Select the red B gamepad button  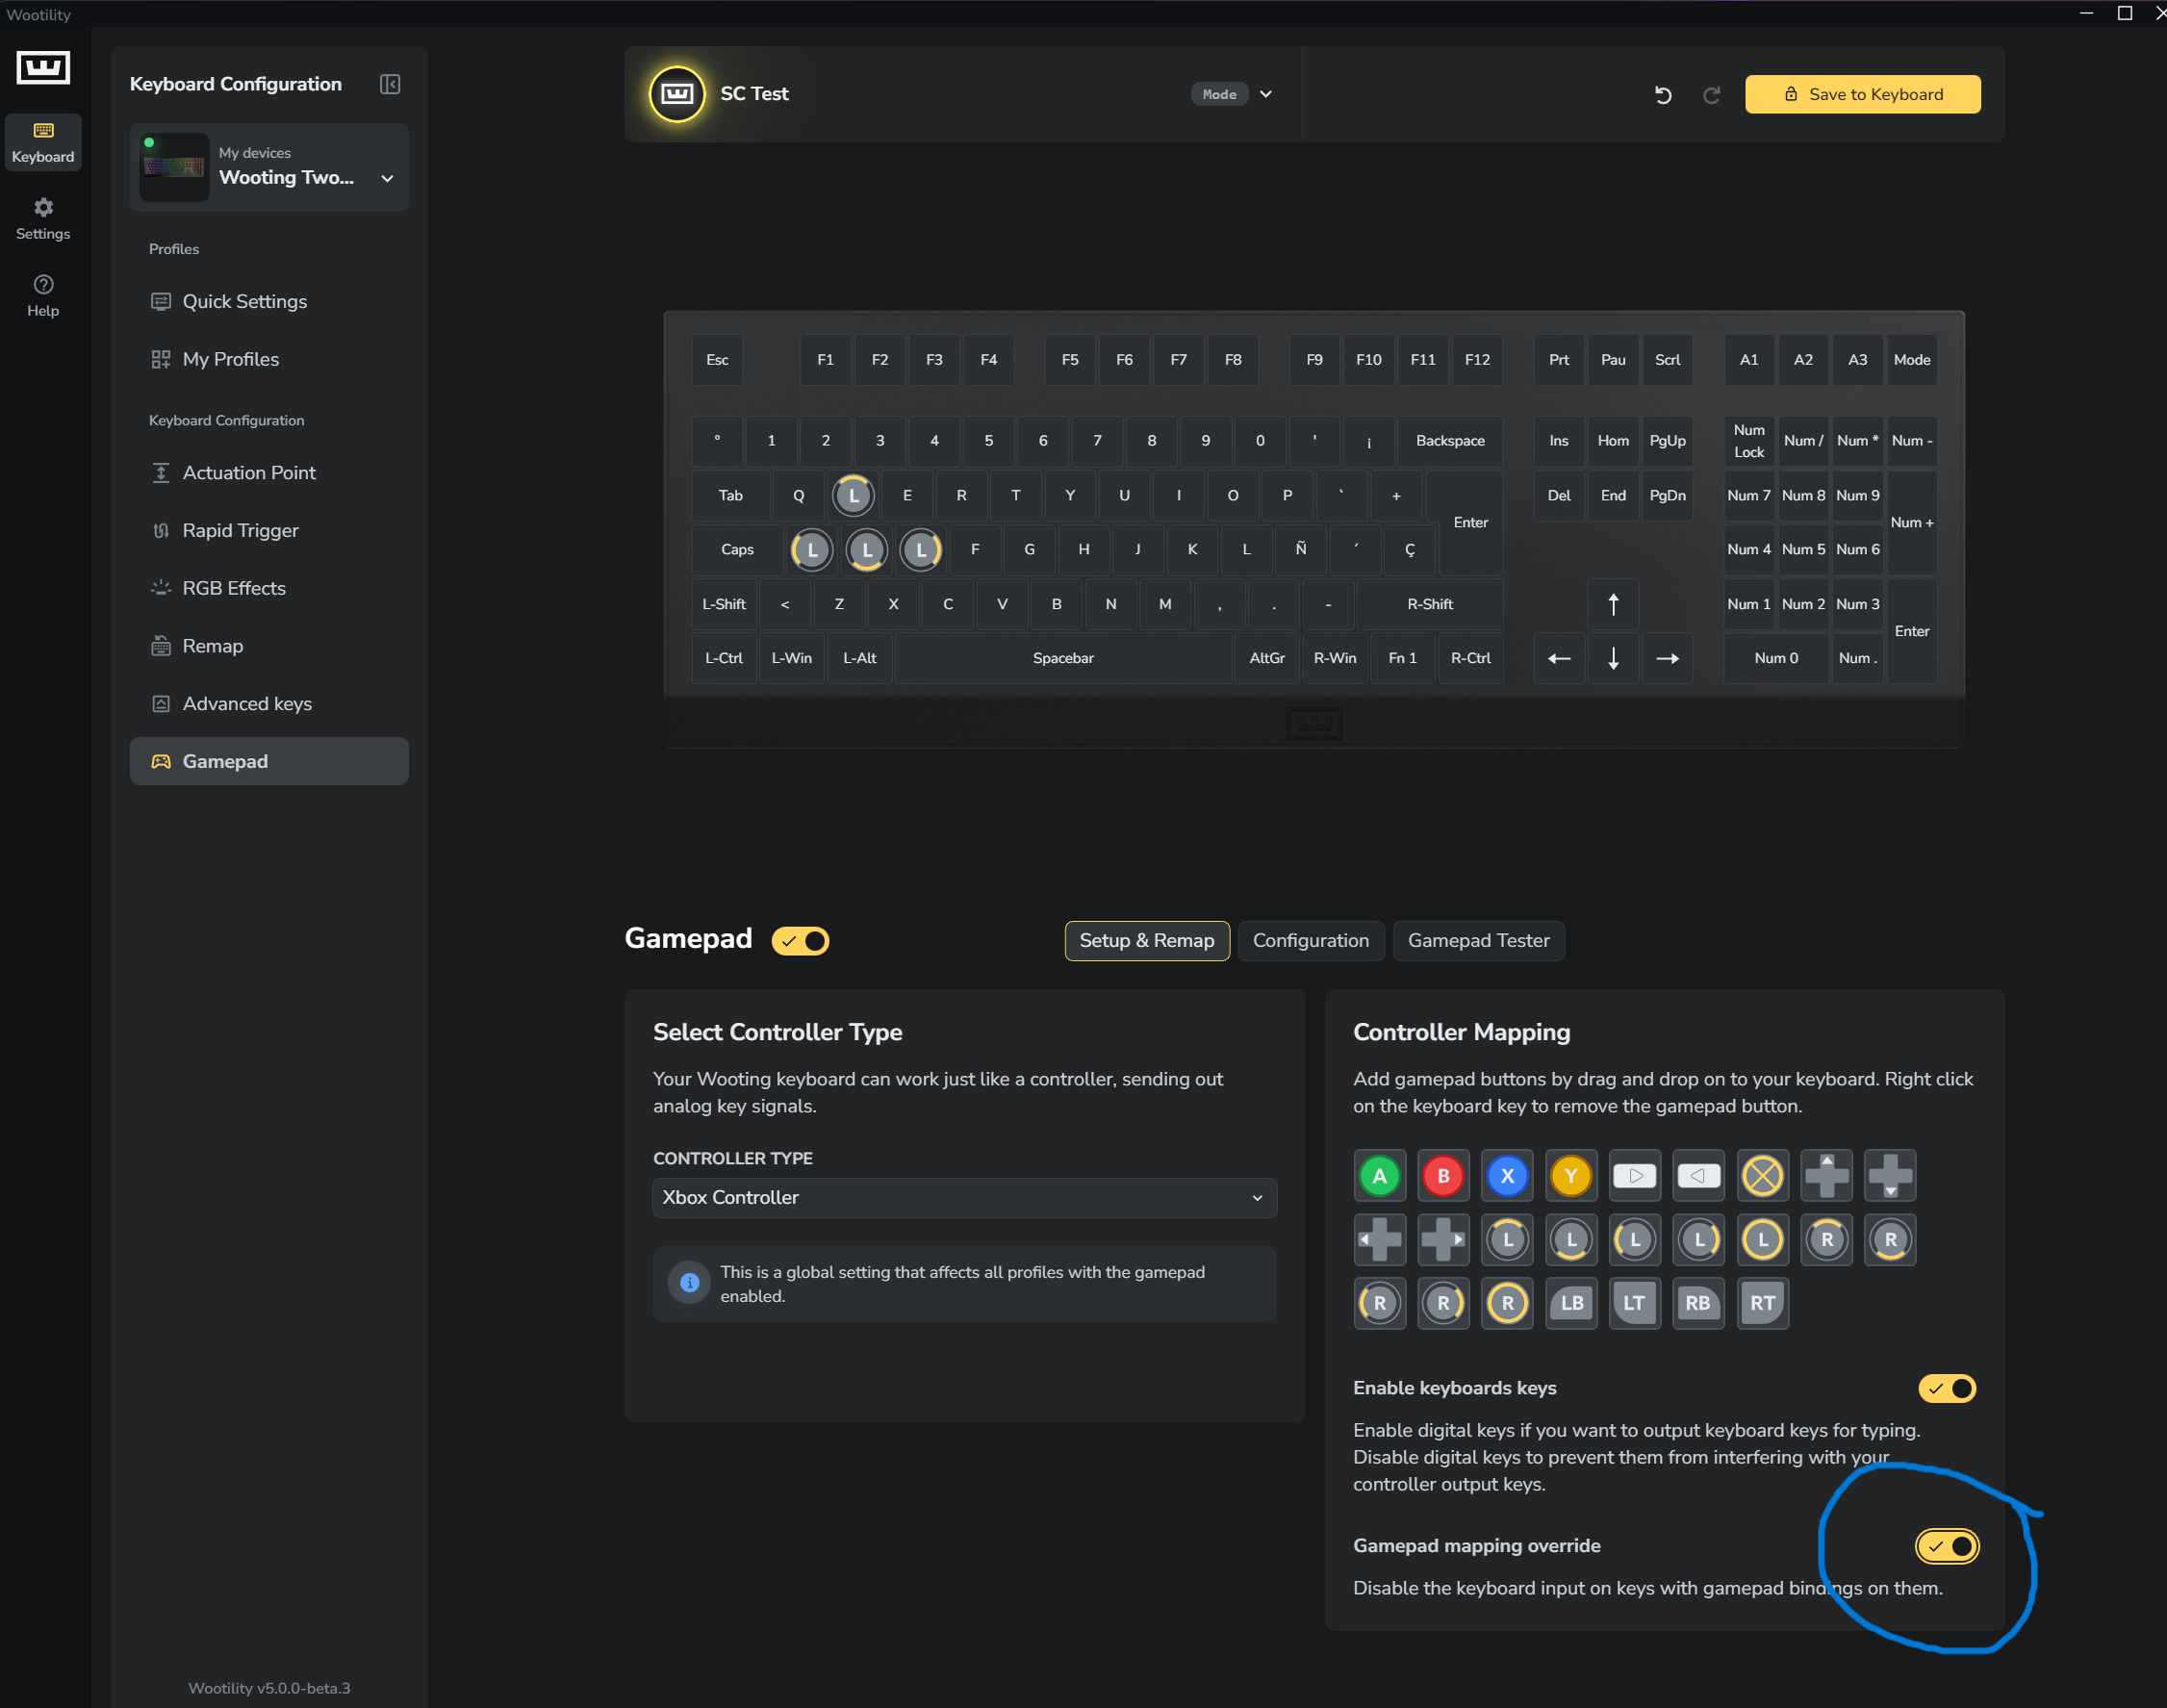[1443, 1176]
